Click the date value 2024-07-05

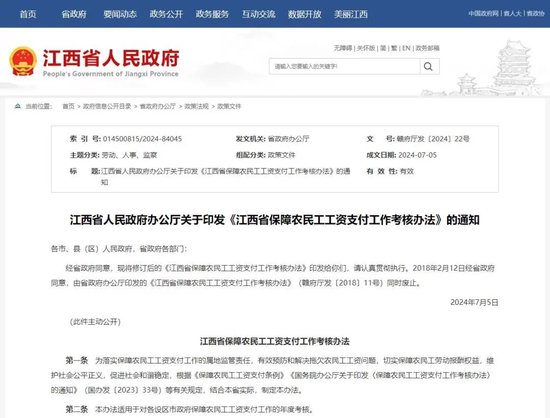[x=417, y=155]
